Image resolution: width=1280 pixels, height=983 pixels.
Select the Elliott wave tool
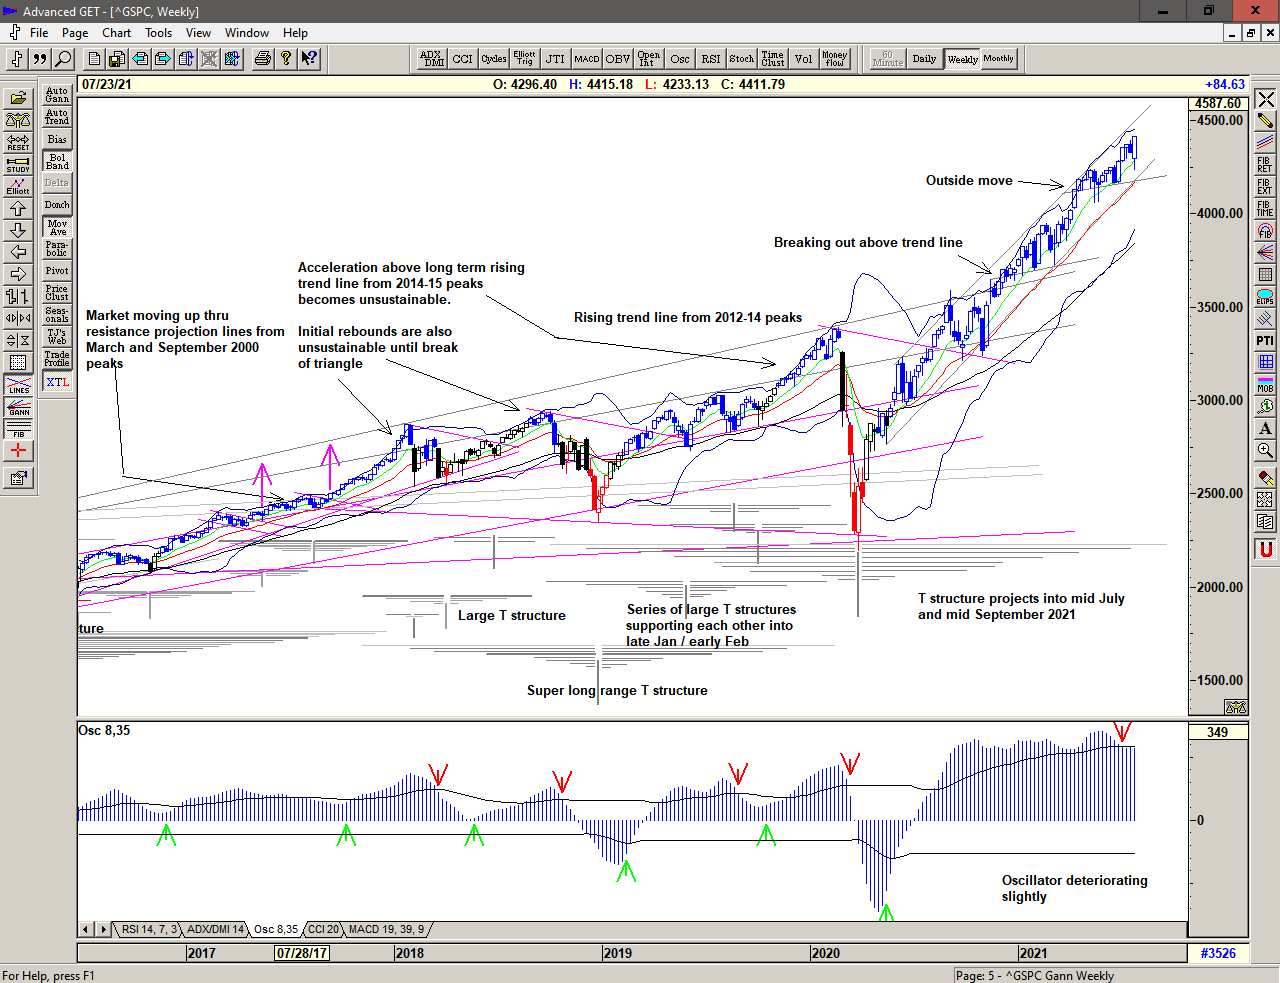pyautogui.click(x=18, y=186)
